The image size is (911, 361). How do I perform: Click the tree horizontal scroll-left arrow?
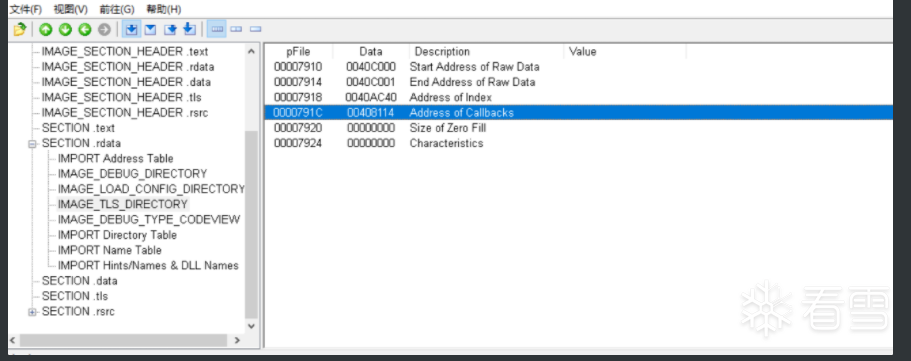[x=14, y=340]
